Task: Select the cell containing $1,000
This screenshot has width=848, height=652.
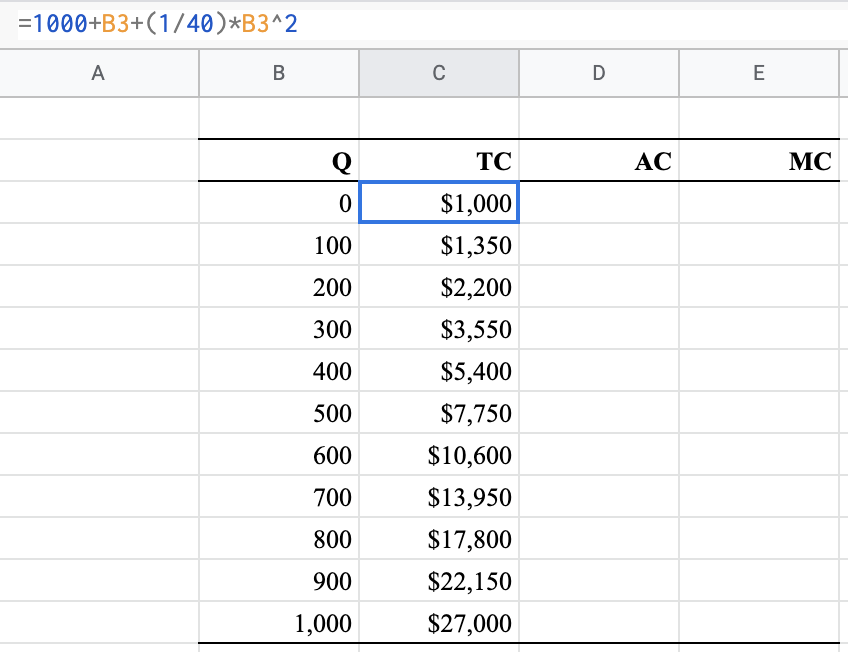Action: point(438,203)
